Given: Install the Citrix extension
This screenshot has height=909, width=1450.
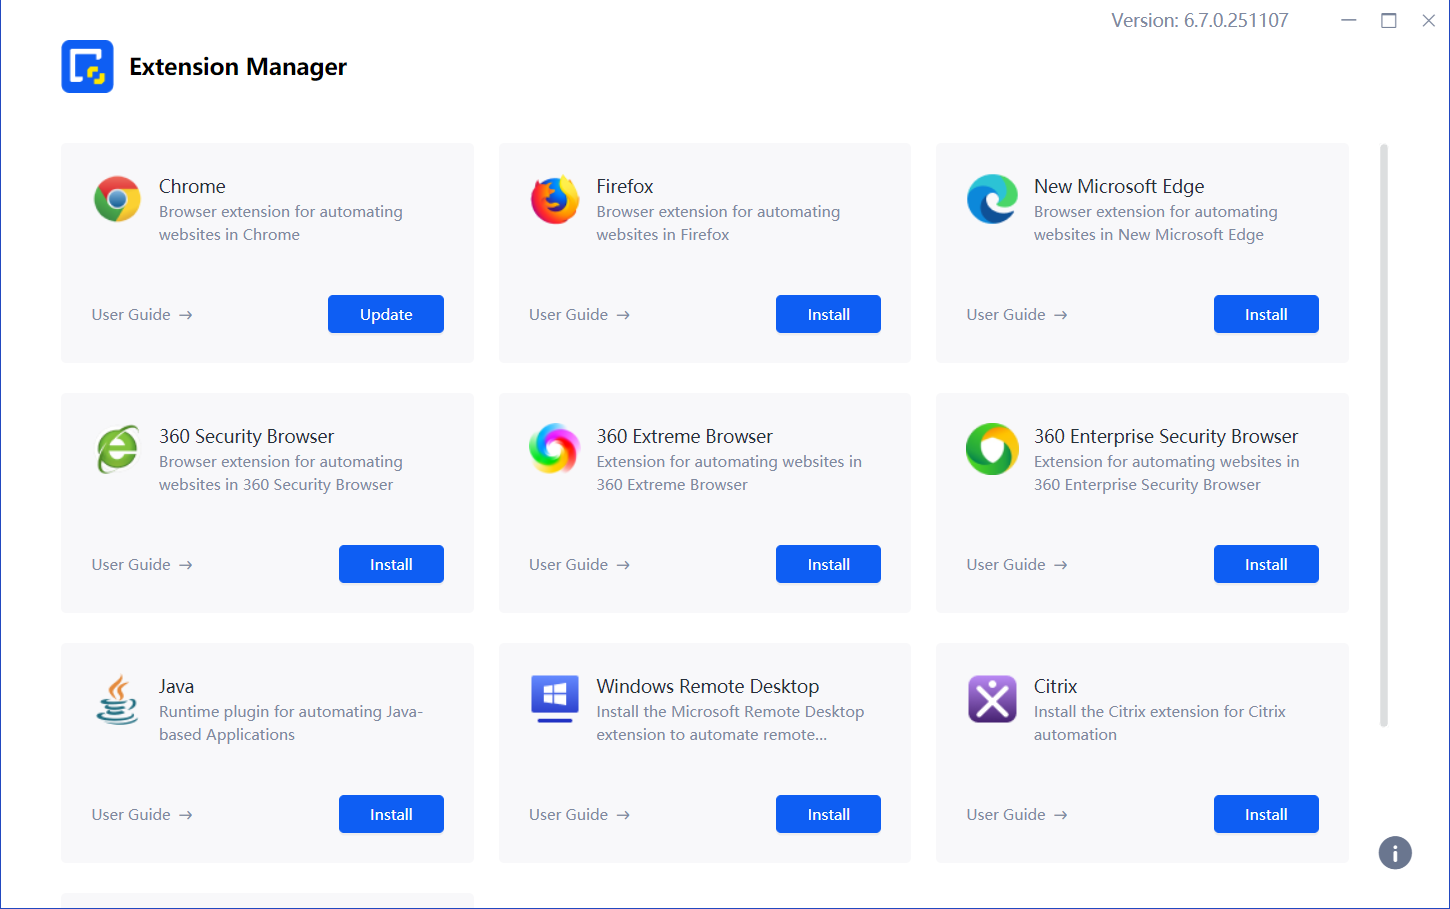Looking at the screenshot, I should coord(1266,814).
